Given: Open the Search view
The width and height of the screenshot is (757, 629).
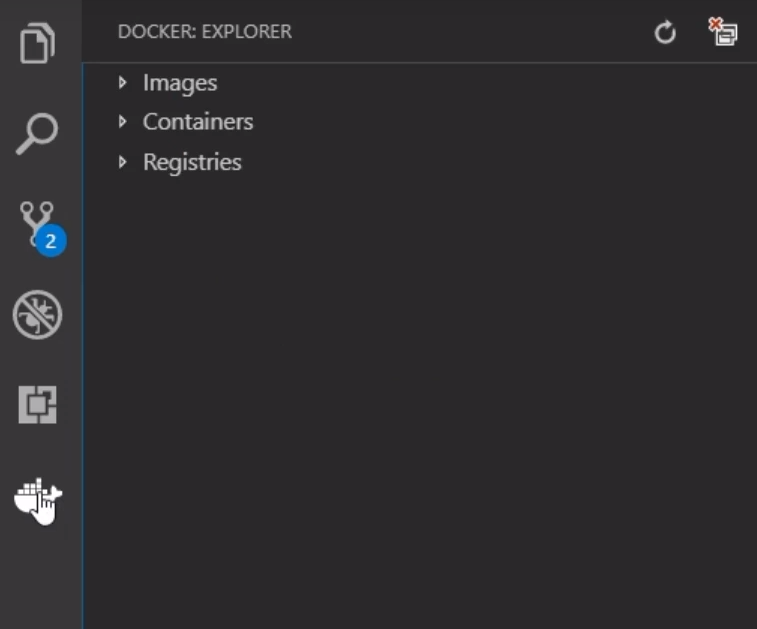Looking at the screenshot, I should click(x=37, y=134).
